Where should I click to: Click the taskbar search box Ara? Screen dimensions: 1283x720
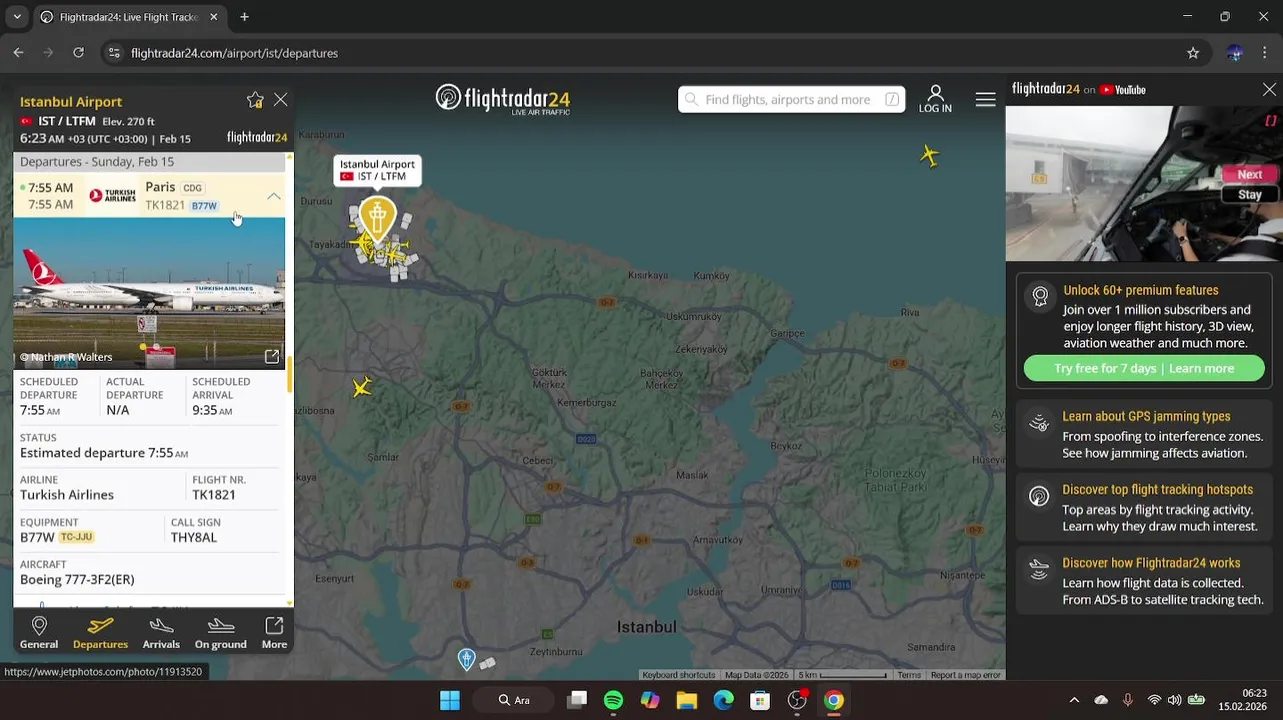pyautogui.click(x=515, y=700)
